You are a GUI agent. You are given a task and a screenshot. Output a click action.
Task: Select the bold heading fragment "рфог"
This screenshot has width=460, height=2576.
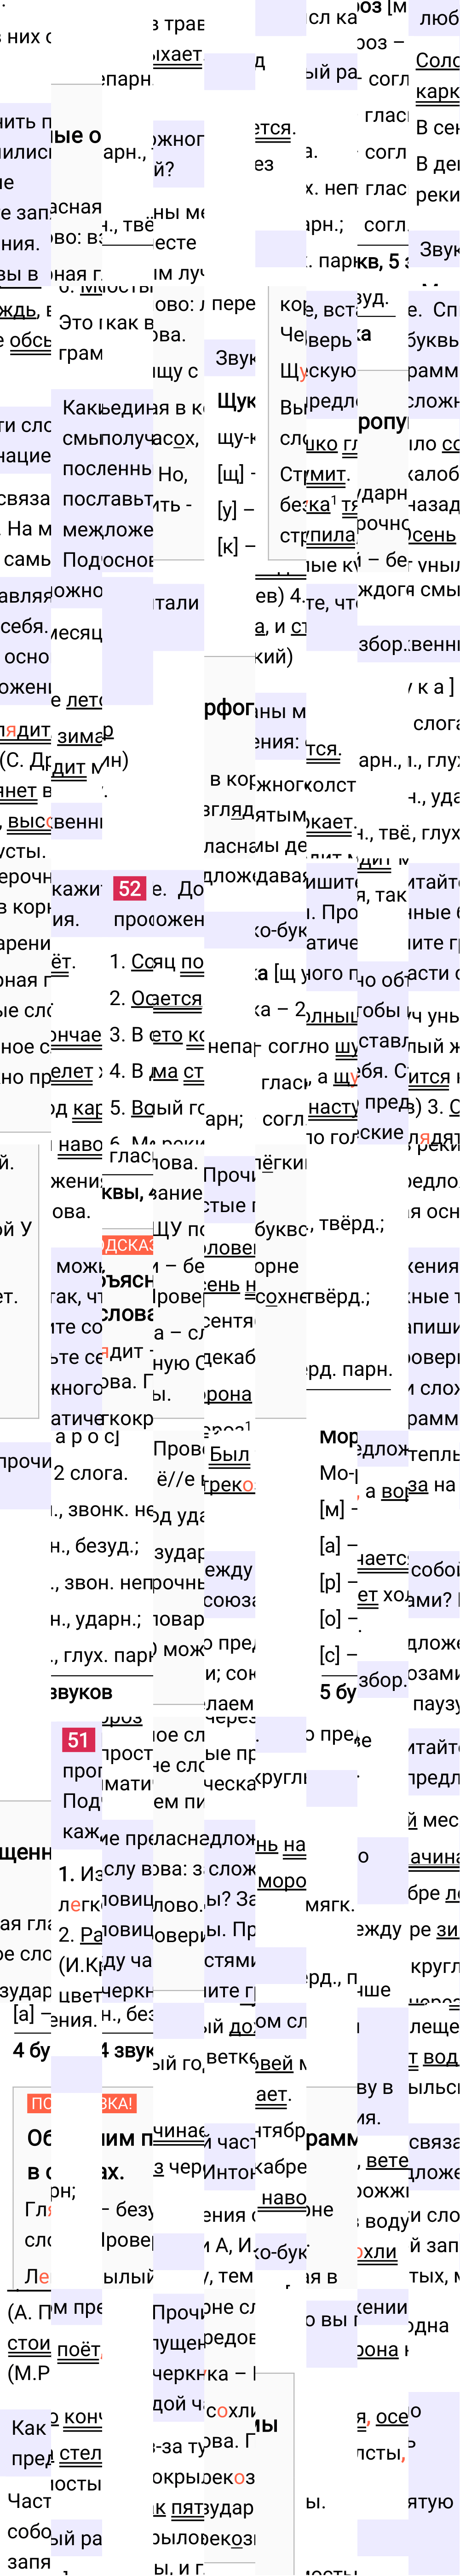coord(230,708)
